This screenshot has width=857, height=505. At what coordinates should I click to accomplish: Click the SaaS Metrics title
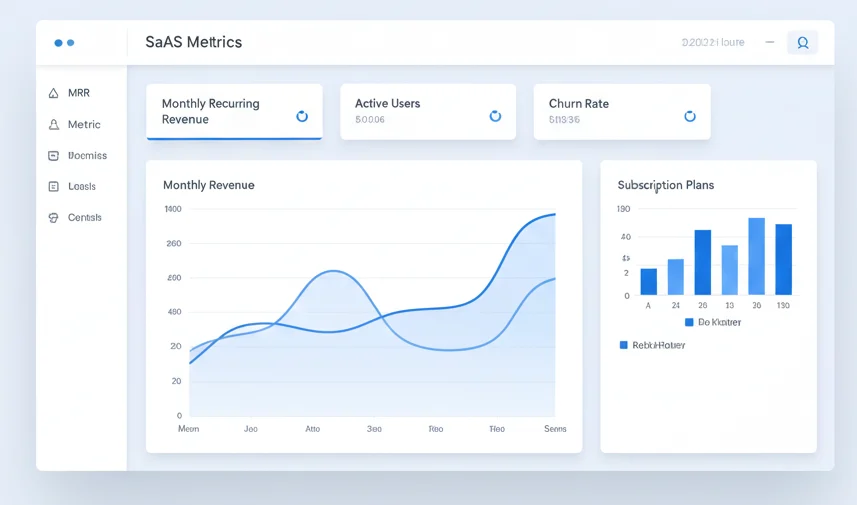pyautogui.click(x=193, y=42)
